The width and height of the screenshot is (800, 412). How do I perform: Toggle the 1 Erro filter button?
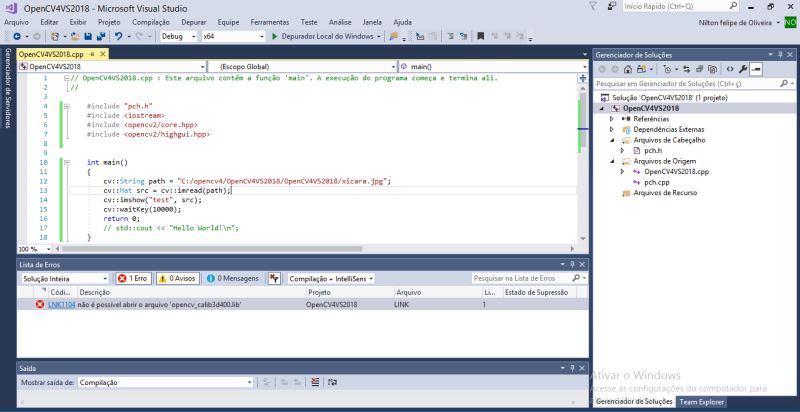click(x=133, y=278)
